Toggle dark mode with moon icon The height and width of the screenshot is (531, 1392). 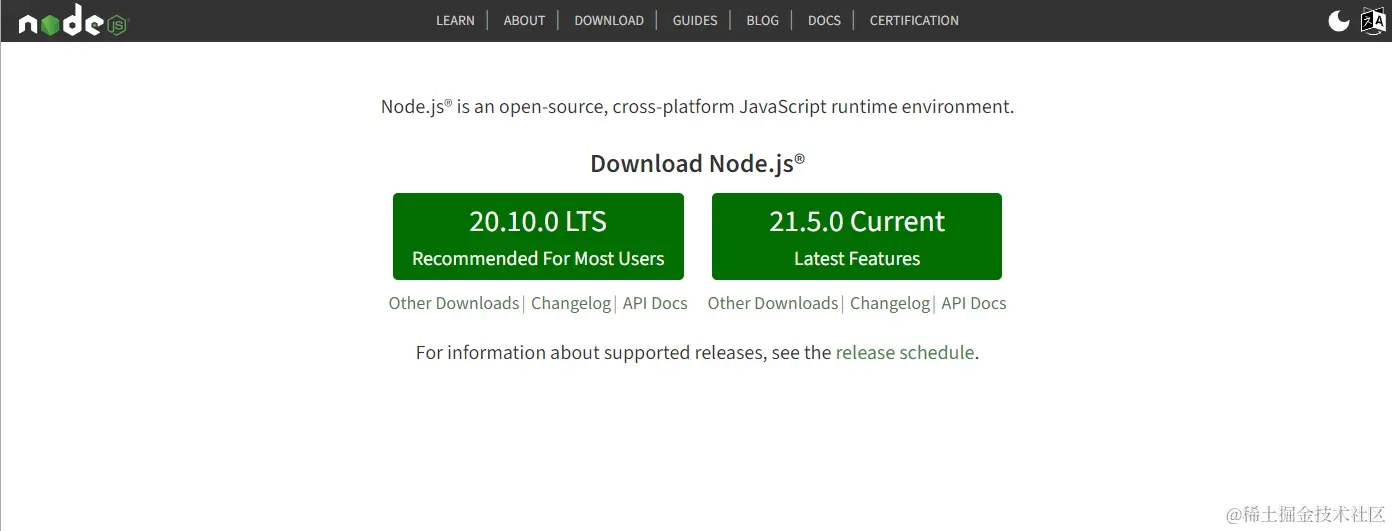click(1338, 20)
